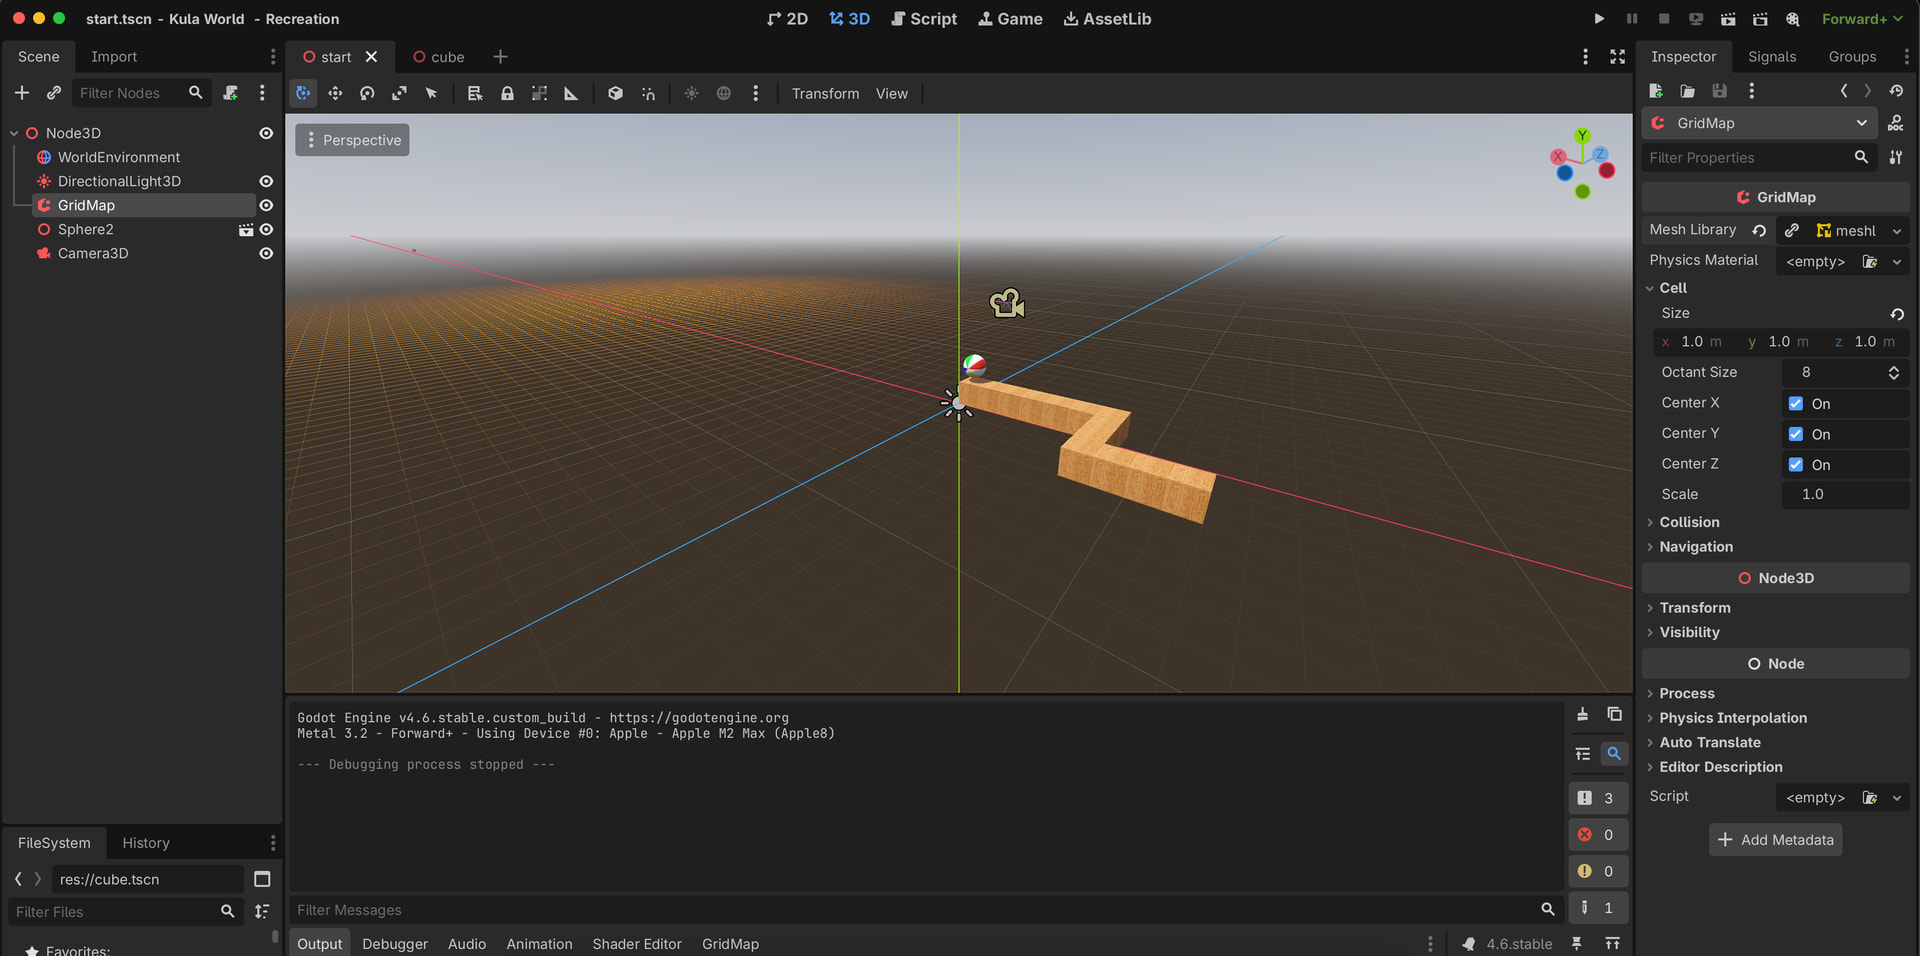The image size is (1920, 956).
Task: Toggle the sun preview icon in viewport toolbar
Action: [691, 93]
